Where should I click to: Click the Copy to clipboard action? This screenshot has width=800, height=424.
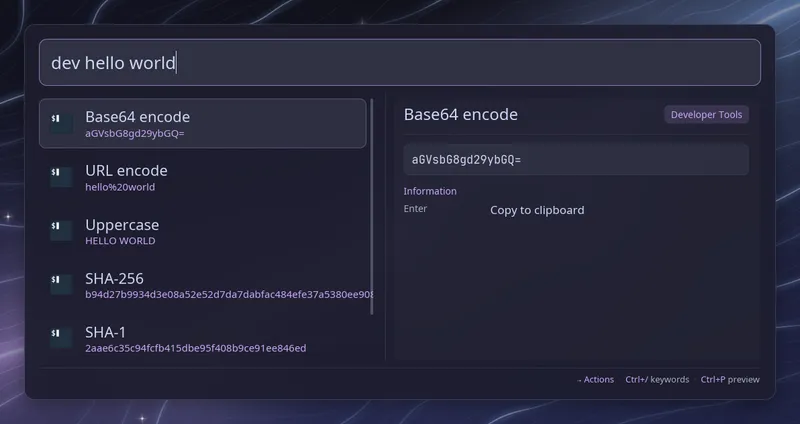pyautogui.click(x=537, y=210)
